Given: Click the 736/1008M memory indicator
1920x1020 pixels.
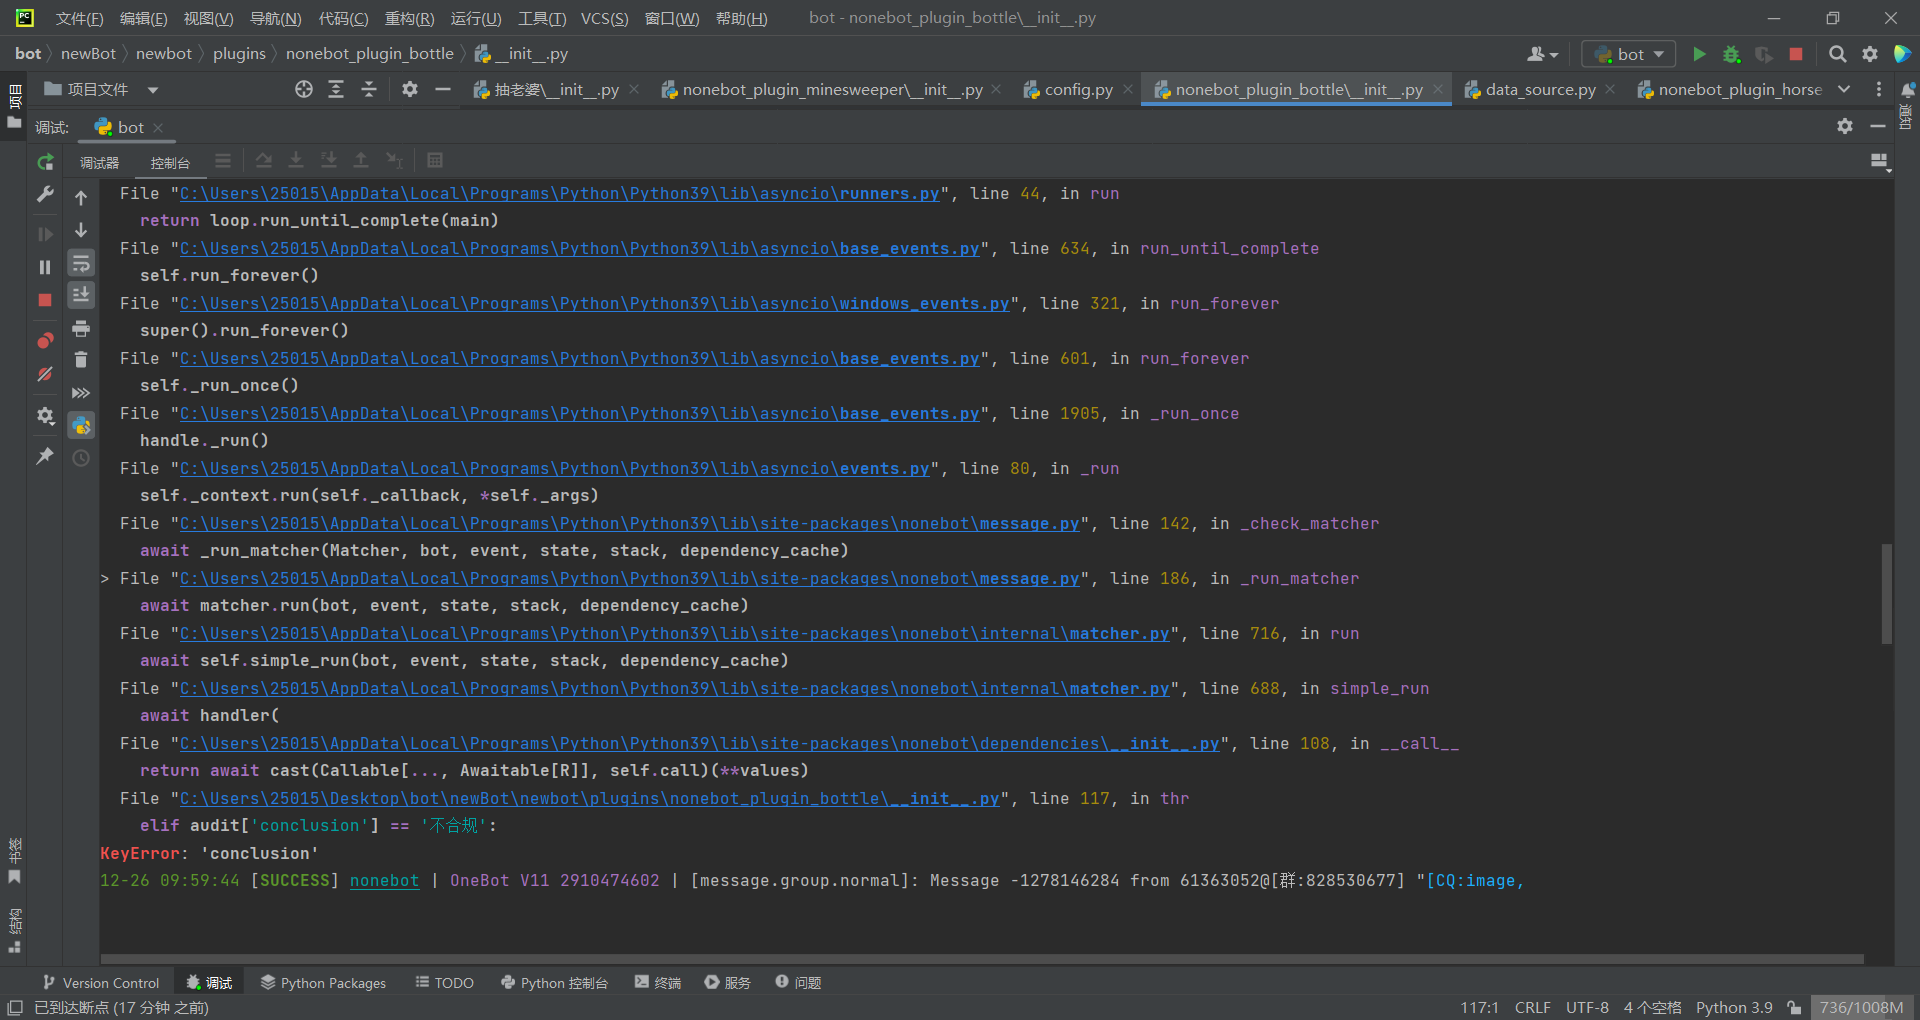Looking at the screenshot, I should (1862, 1007).
